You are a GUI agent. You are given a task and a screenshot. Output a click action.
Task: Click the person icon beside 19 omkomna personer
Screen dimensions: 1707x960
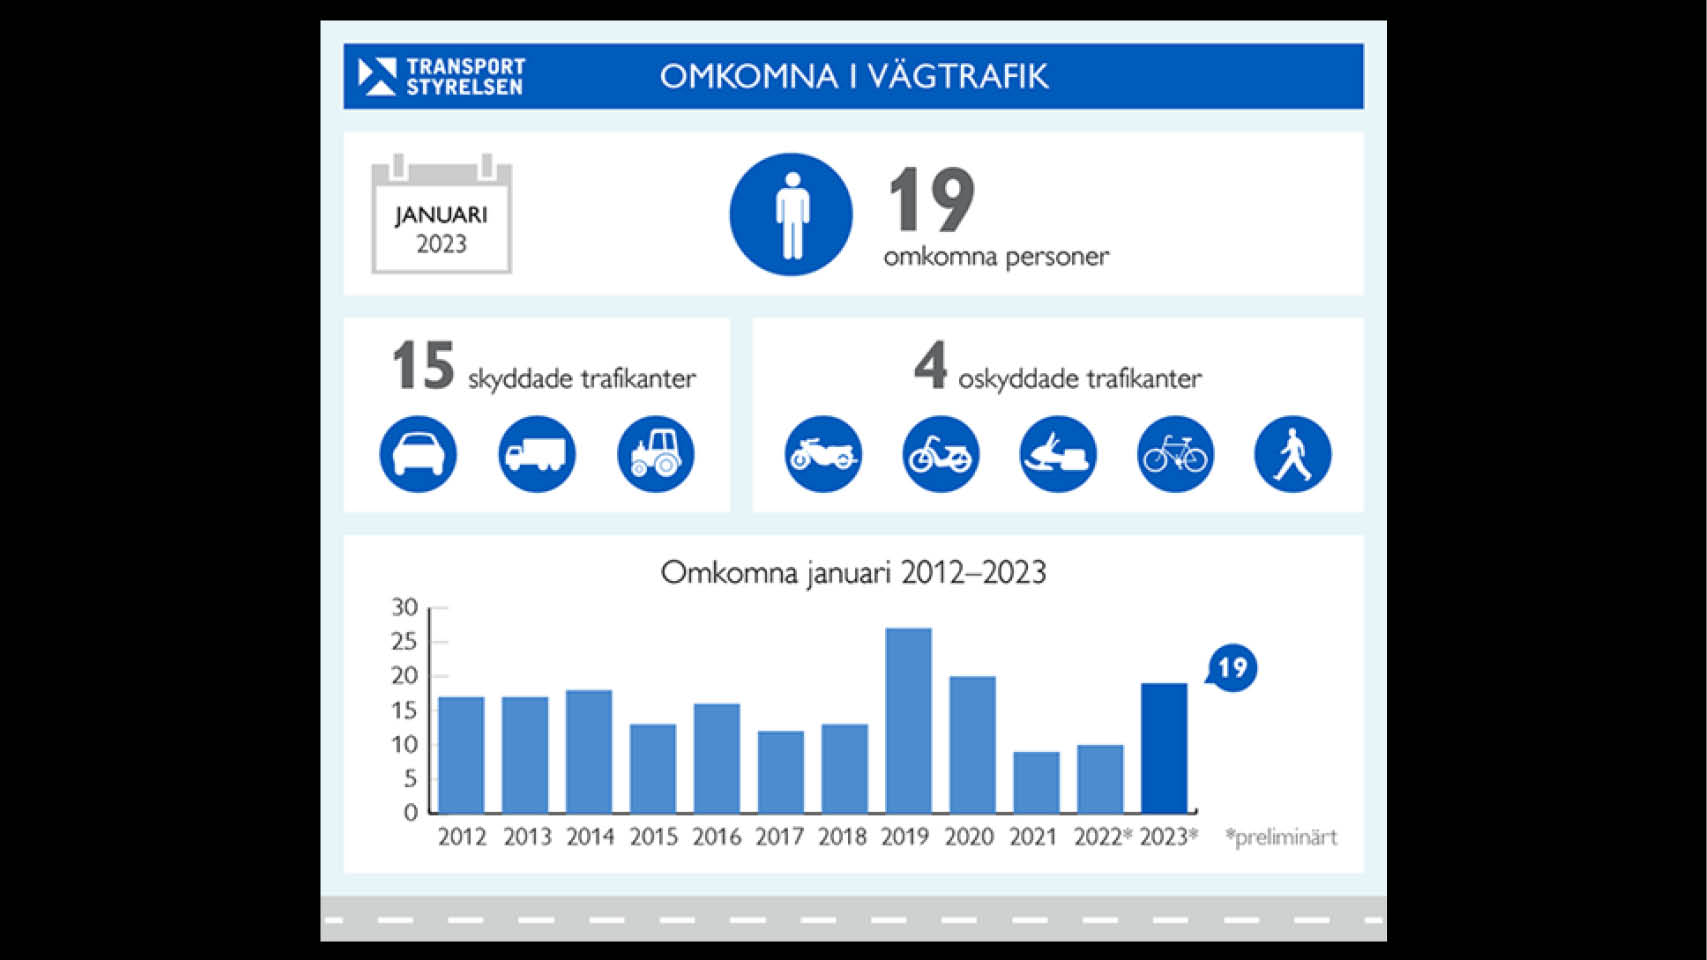coord(790,212)
